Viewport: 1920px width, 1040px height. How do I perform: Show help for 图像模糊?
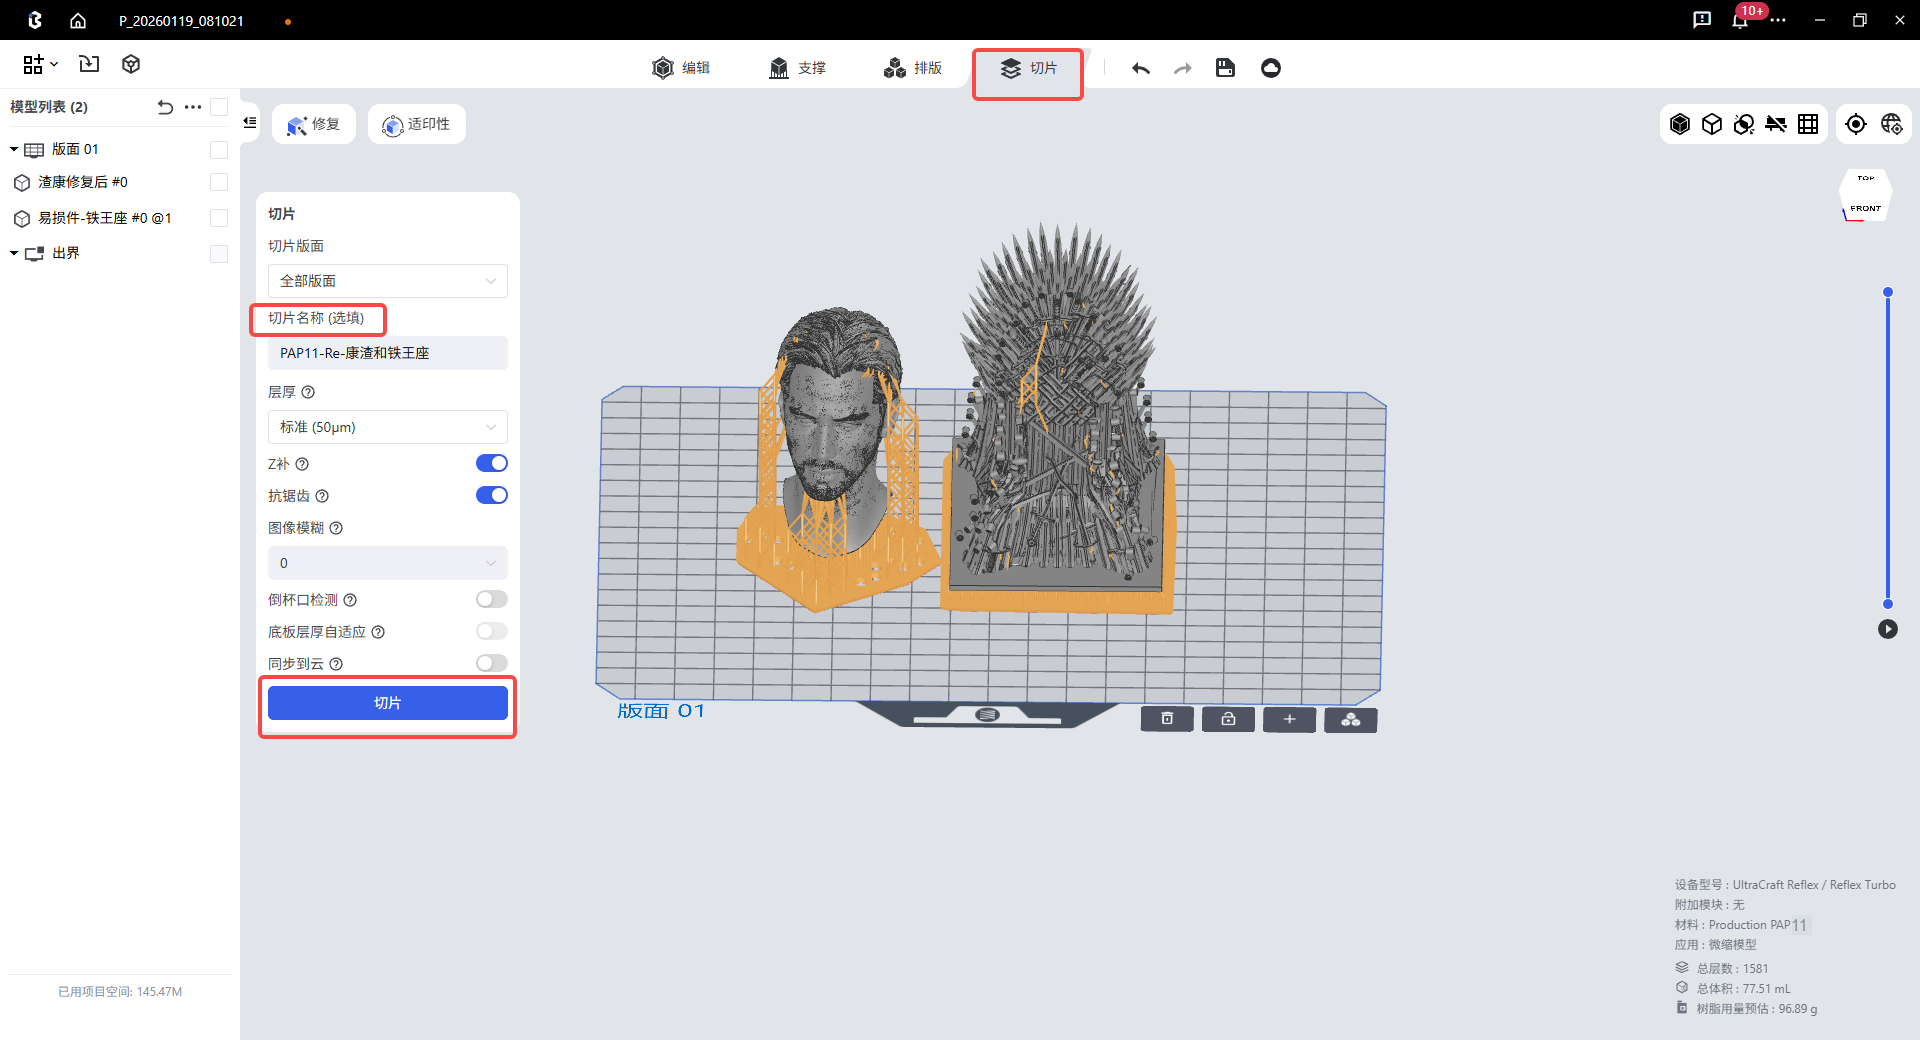pos(336,528)
